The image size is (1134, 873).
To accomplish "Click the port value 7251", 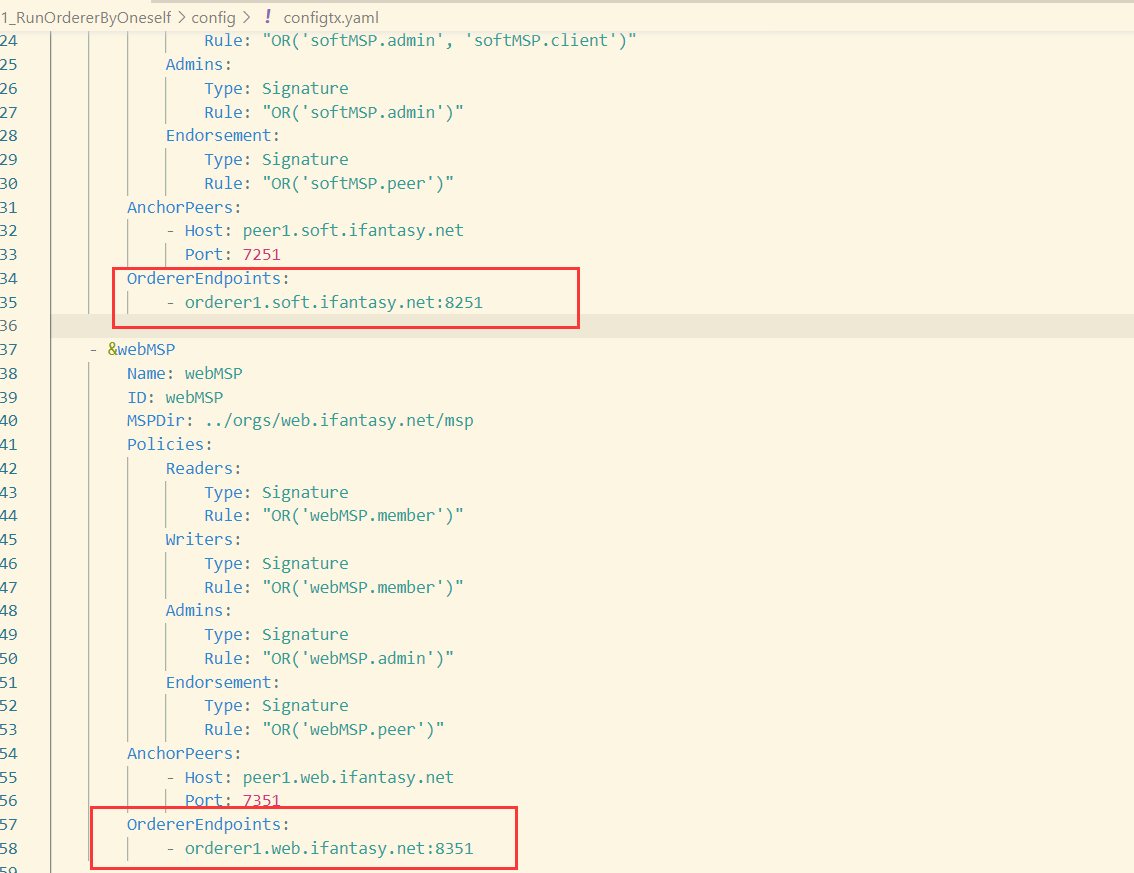I will pyautogui.click(x=261, y=255).
